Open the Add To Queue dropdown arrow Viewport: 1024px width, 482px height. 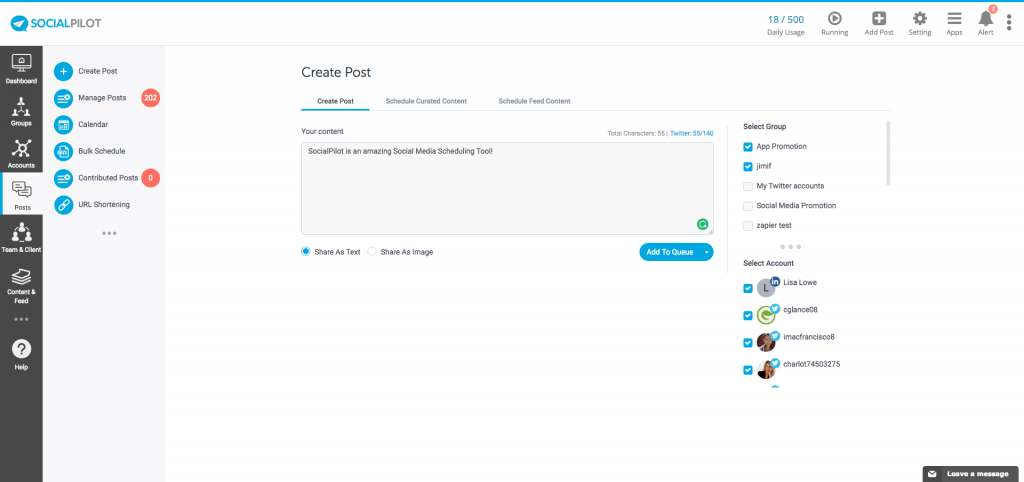tap(706, 252)
